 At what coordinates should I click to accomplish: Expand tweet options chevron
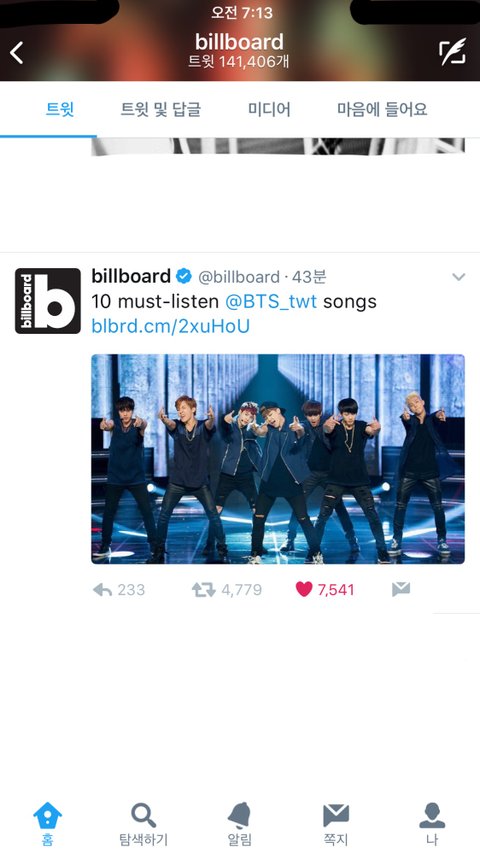[459, 277]
